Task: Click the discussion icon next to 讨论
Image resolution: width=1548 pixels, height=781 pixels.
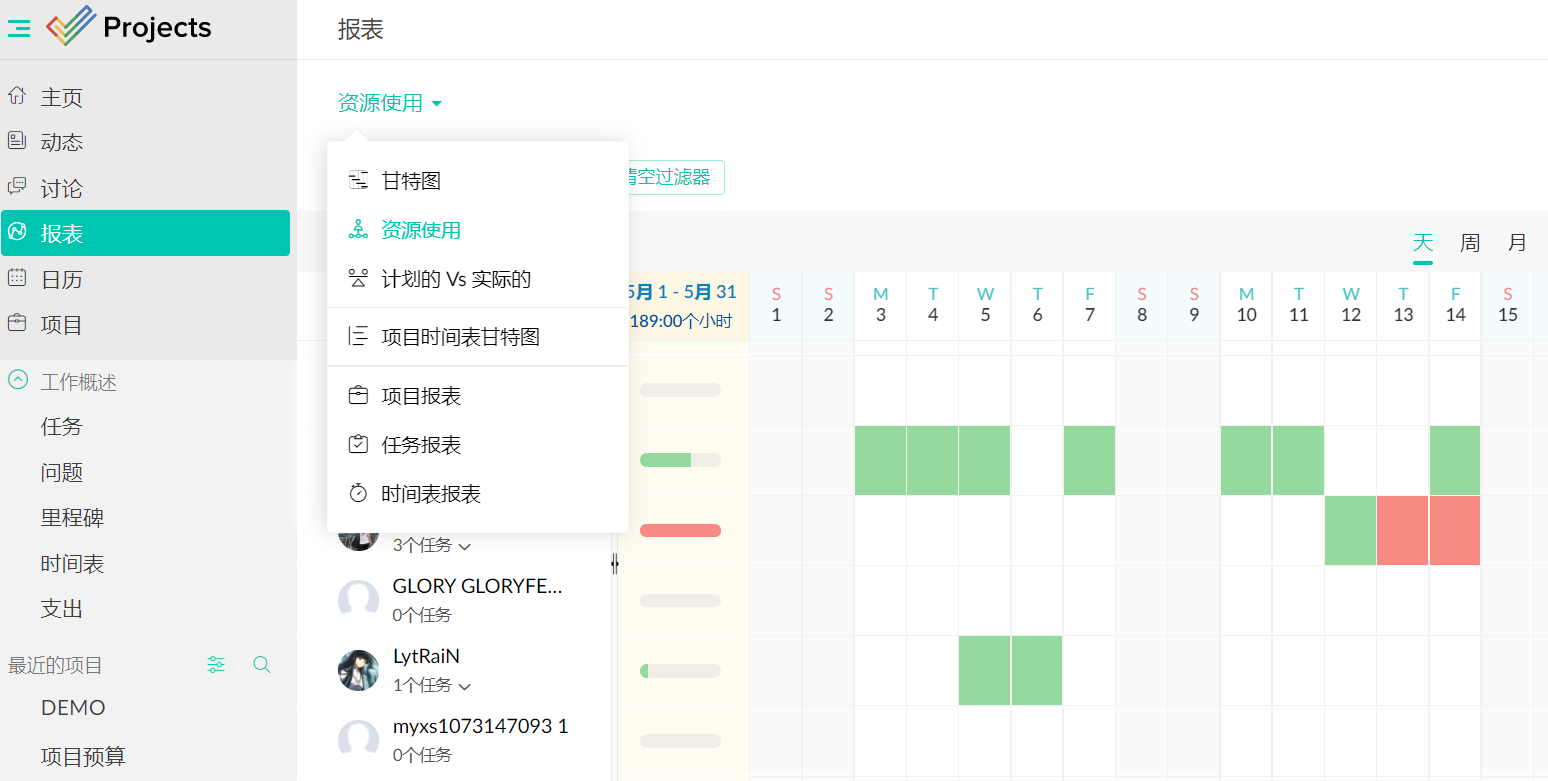Action: pos(17,187)
